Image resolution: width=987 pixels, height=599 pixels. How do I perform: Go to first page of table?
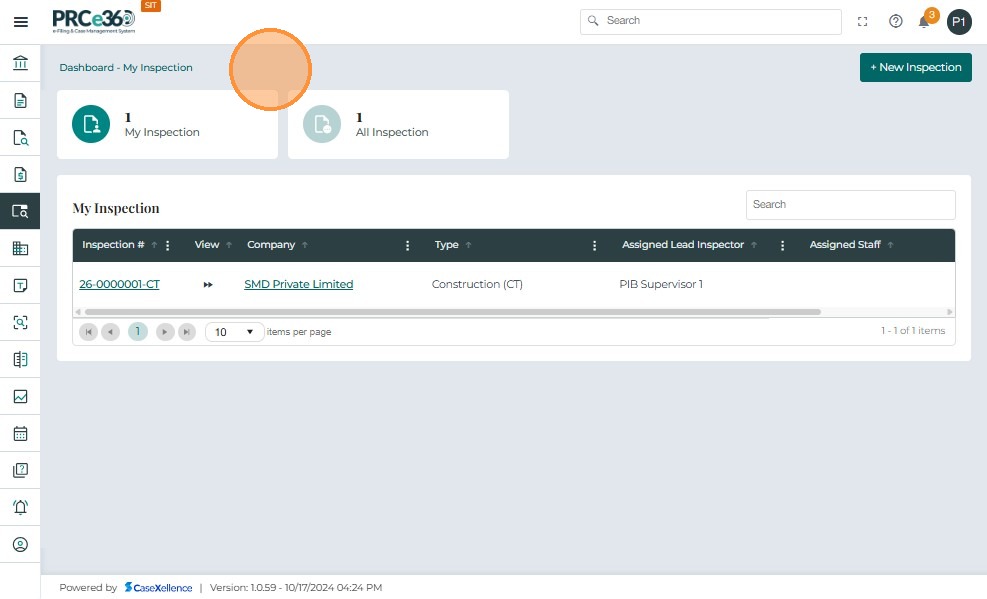click(88, 332)
